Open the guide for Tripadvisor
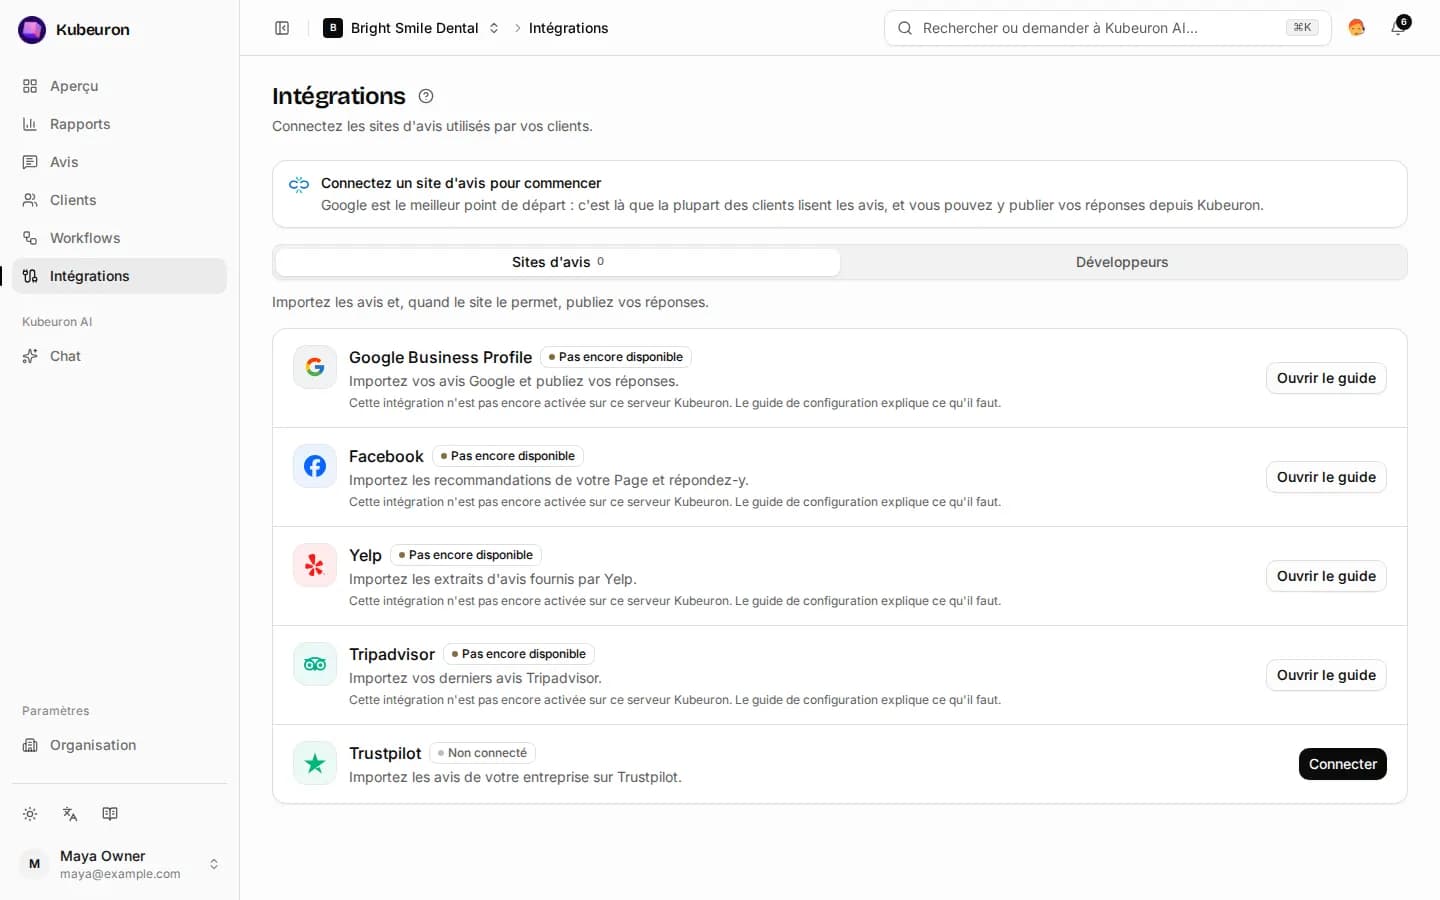 [x=1326, y=675]
